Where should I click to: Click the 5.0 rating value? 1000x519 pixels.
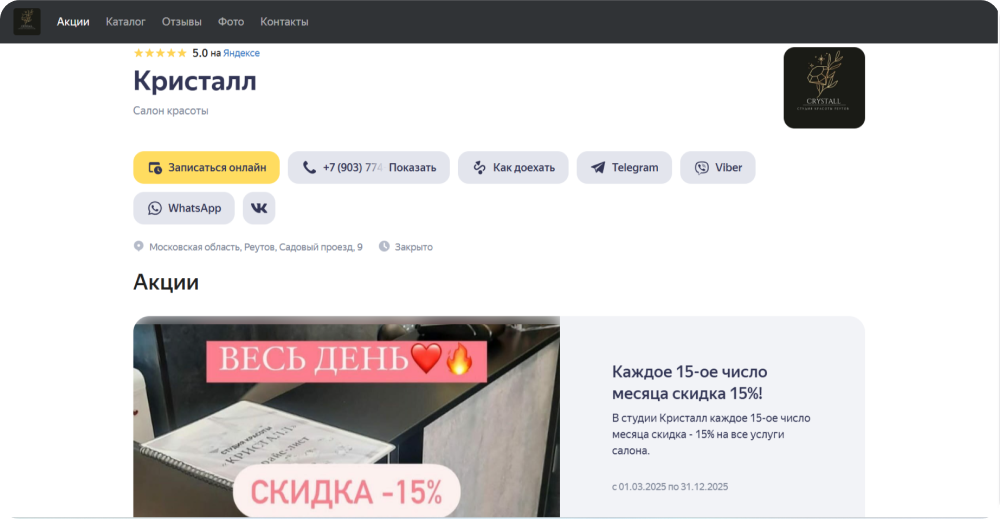200,53
